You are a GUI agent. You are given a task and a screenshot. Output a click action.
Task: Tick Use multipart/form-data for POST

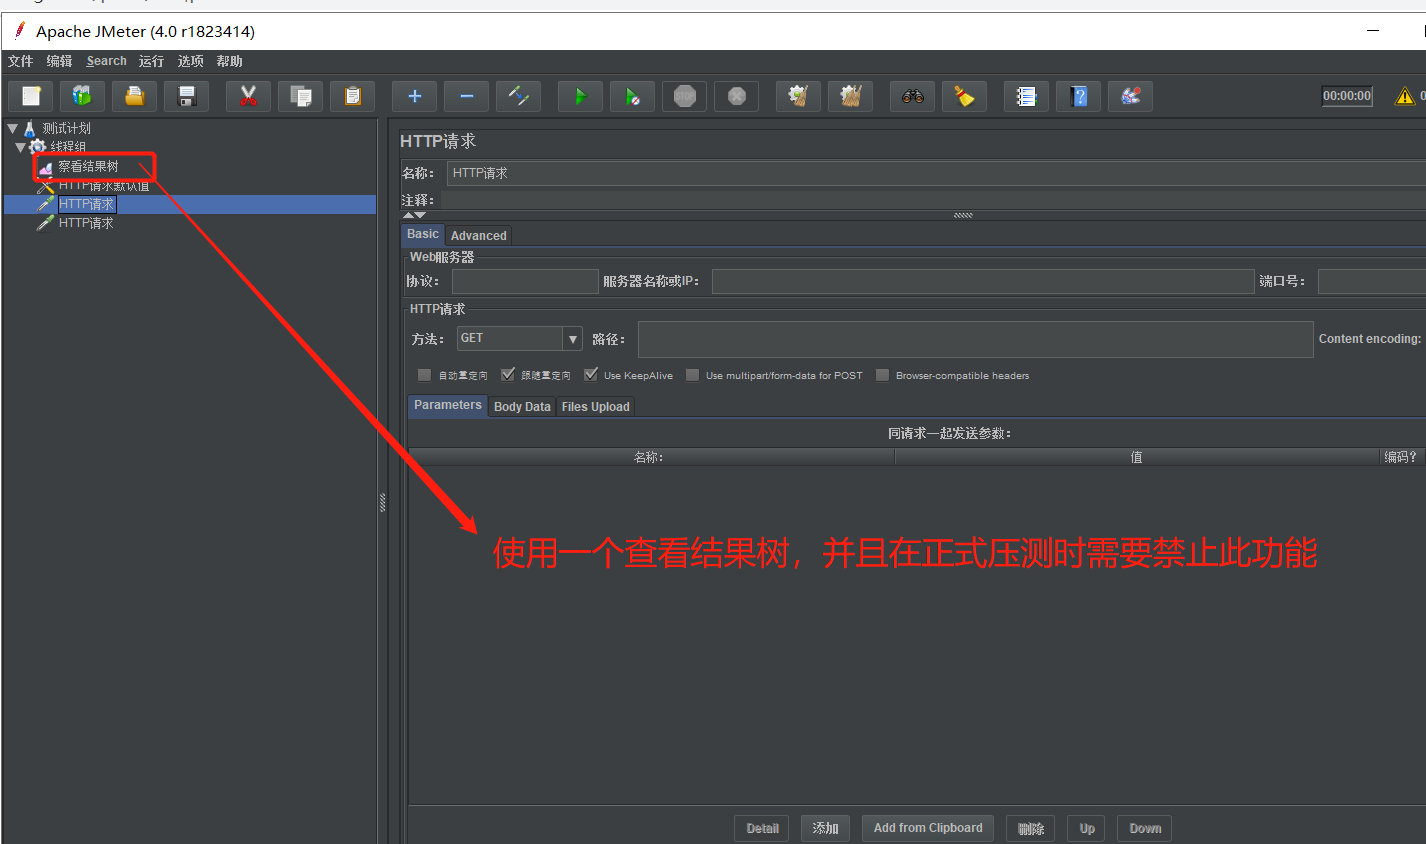tap(693, 375)
